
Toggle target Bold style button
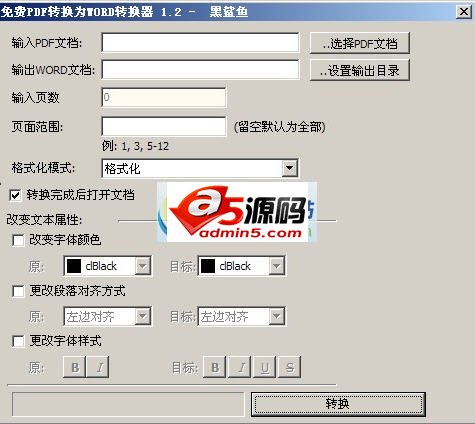(215, 367)
